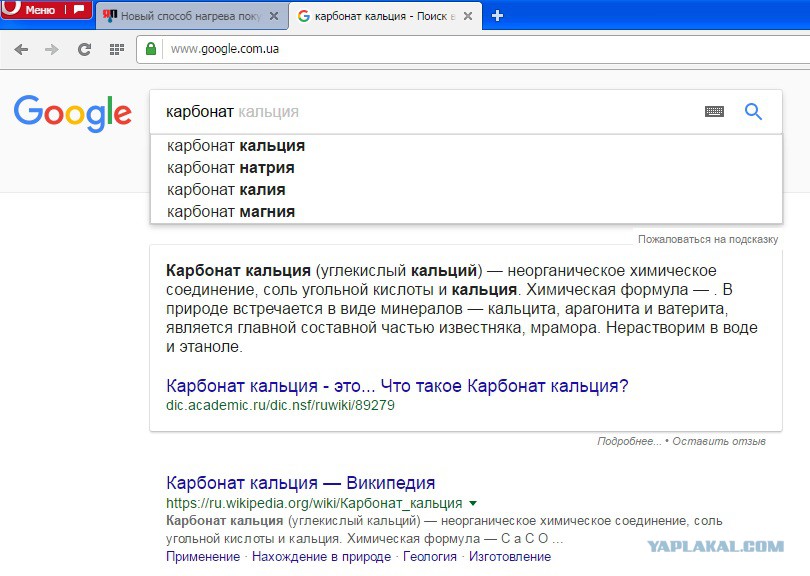Select the 'карбонат кальция - Поиск' tab

(385, 16)
